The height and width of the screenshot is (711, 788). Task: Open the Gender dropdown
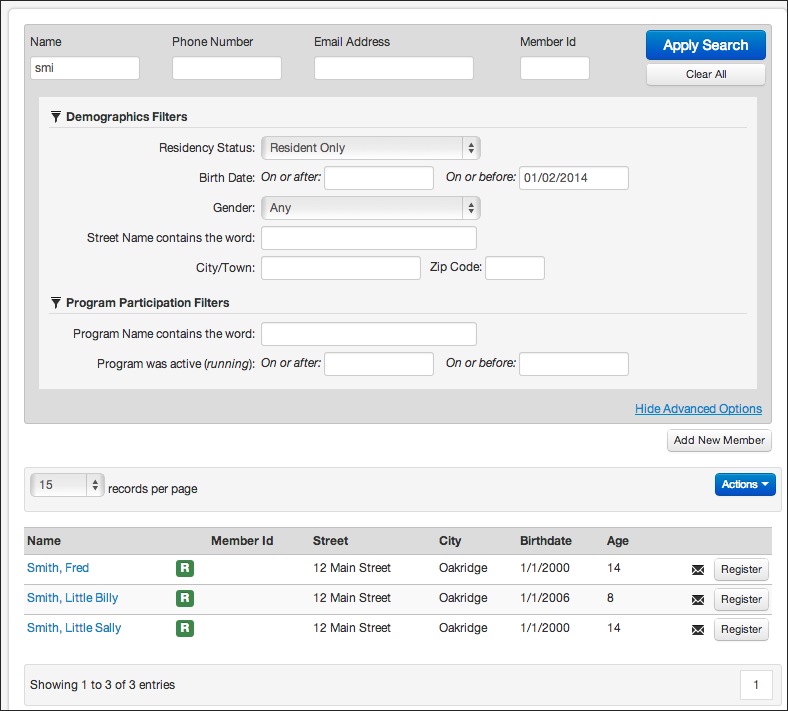click(x=371, y=208)
